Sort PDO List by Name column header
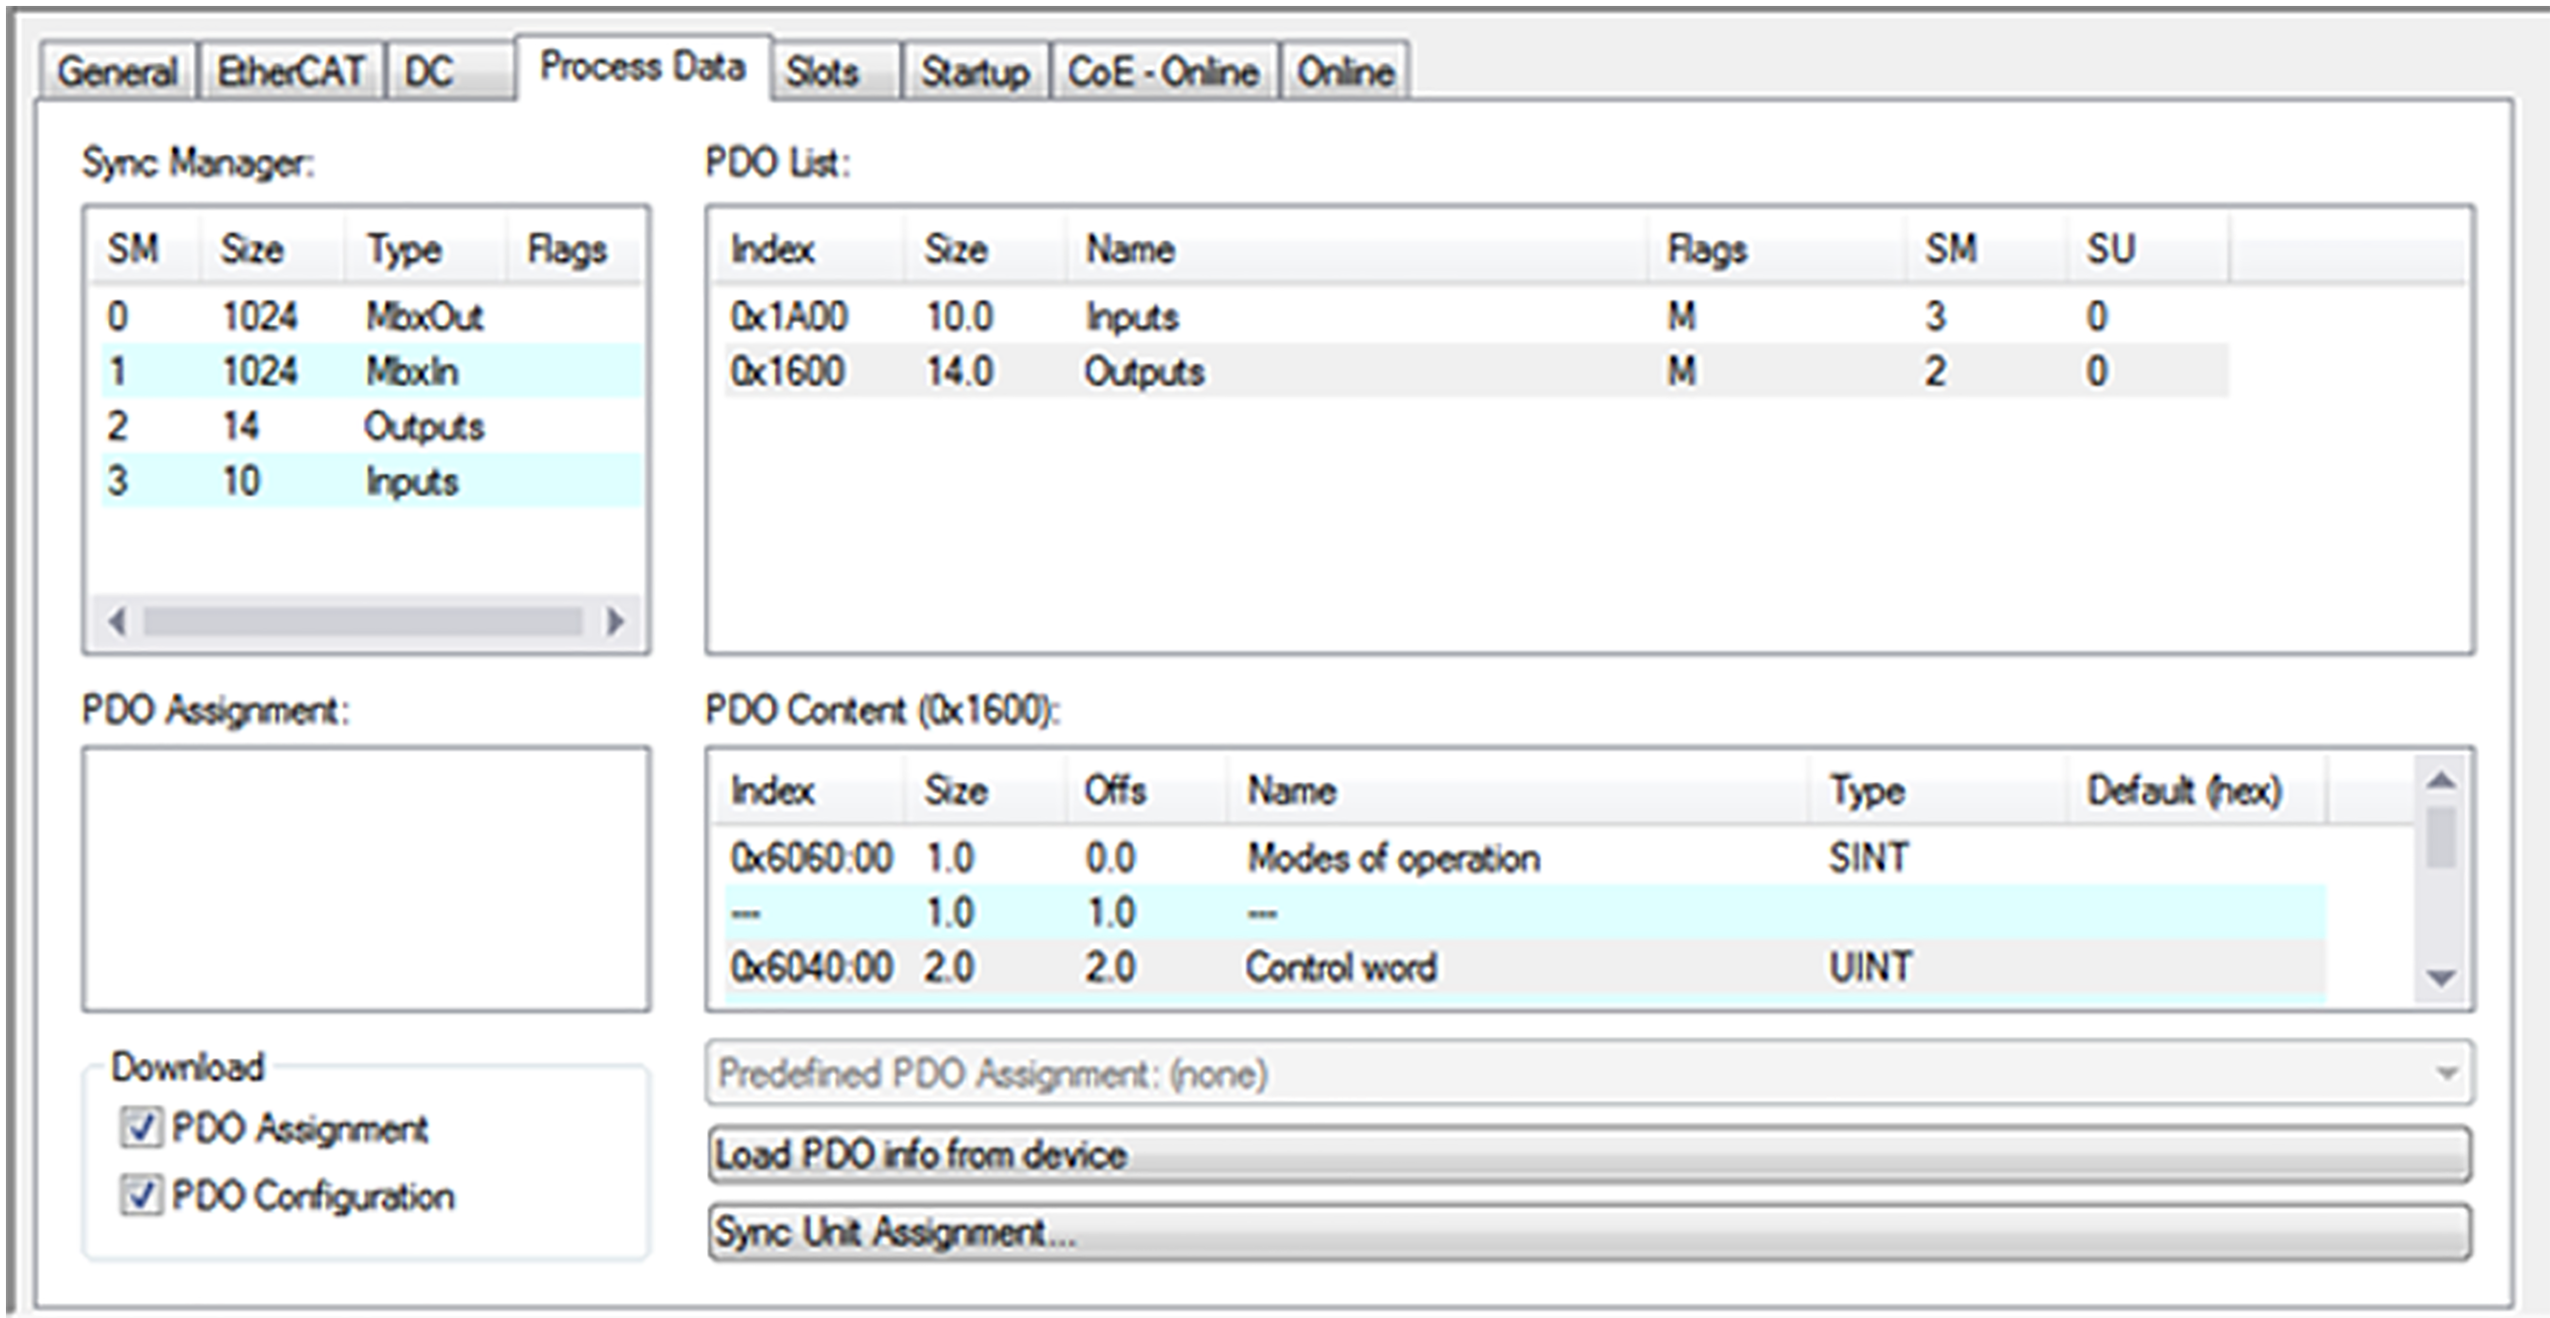 tap(1130, 249)
